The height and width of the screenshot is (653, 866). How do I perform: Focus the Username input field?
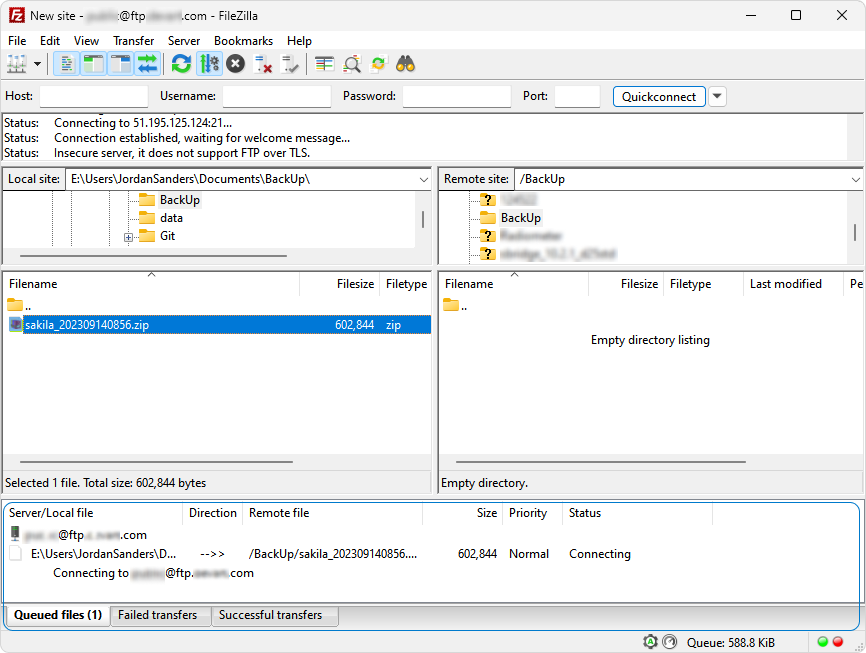[277, 97]
